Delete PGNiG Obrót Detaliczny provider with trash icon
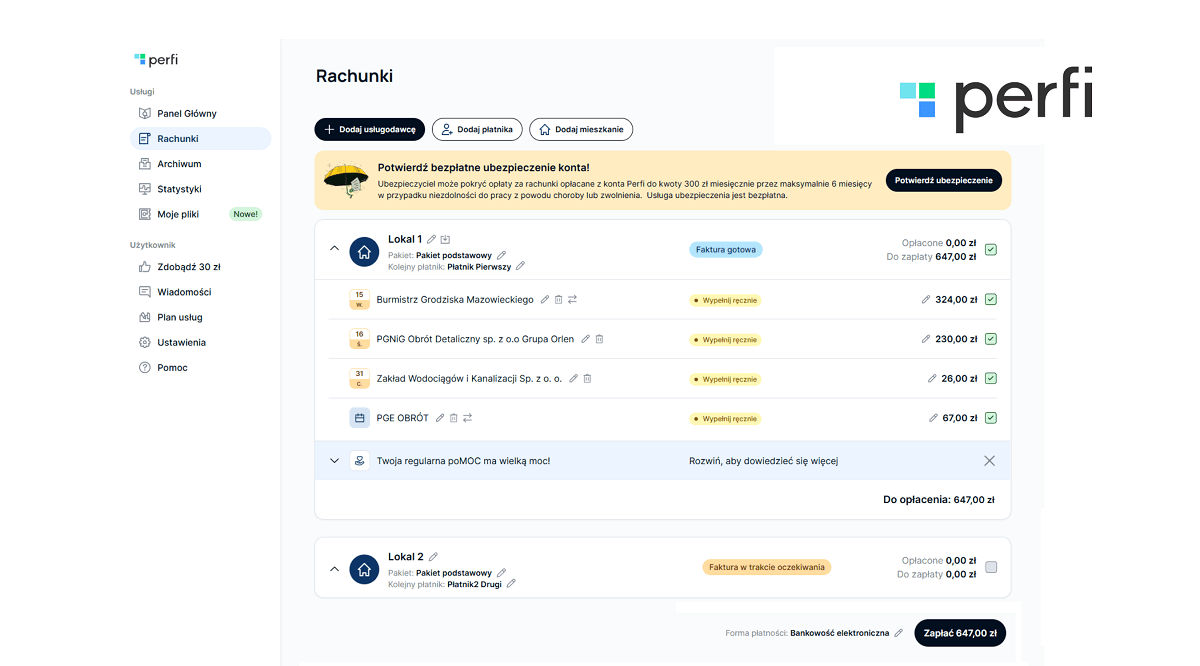1200x666 pixels. pos(599,339)
